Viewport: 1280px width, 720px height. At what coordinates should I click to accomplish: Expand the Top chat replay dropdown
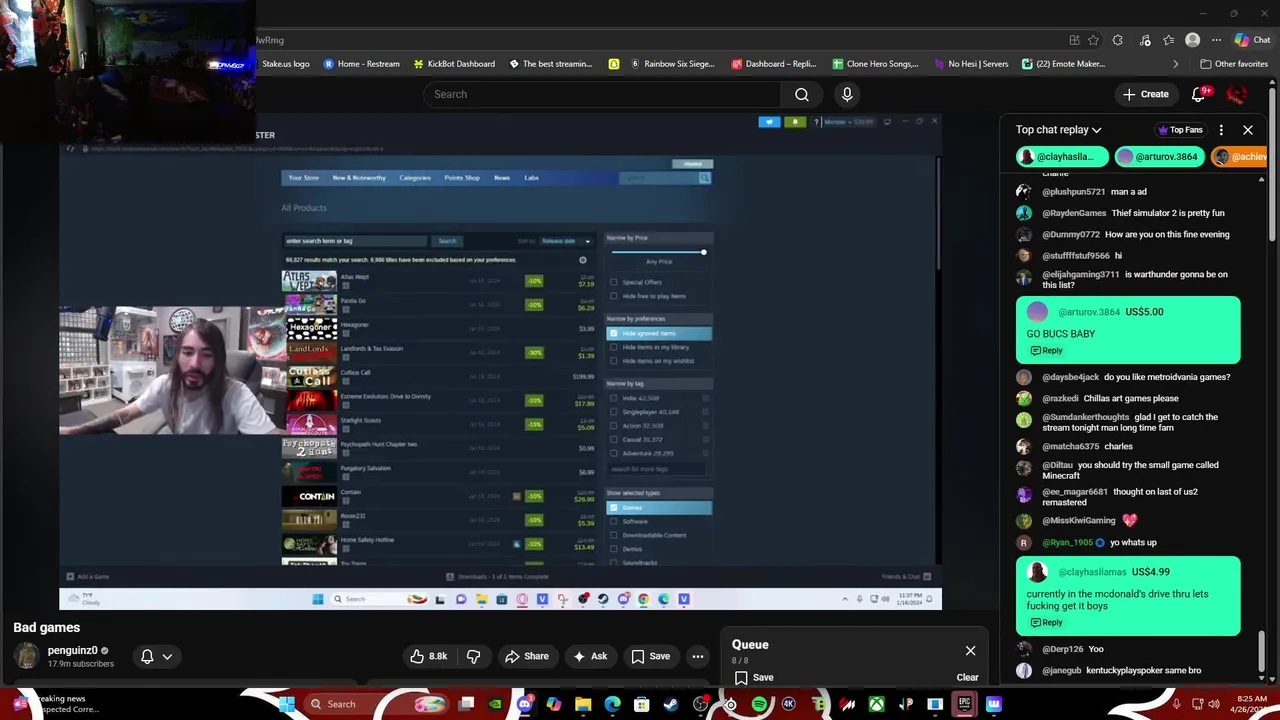pos(1058,130)
